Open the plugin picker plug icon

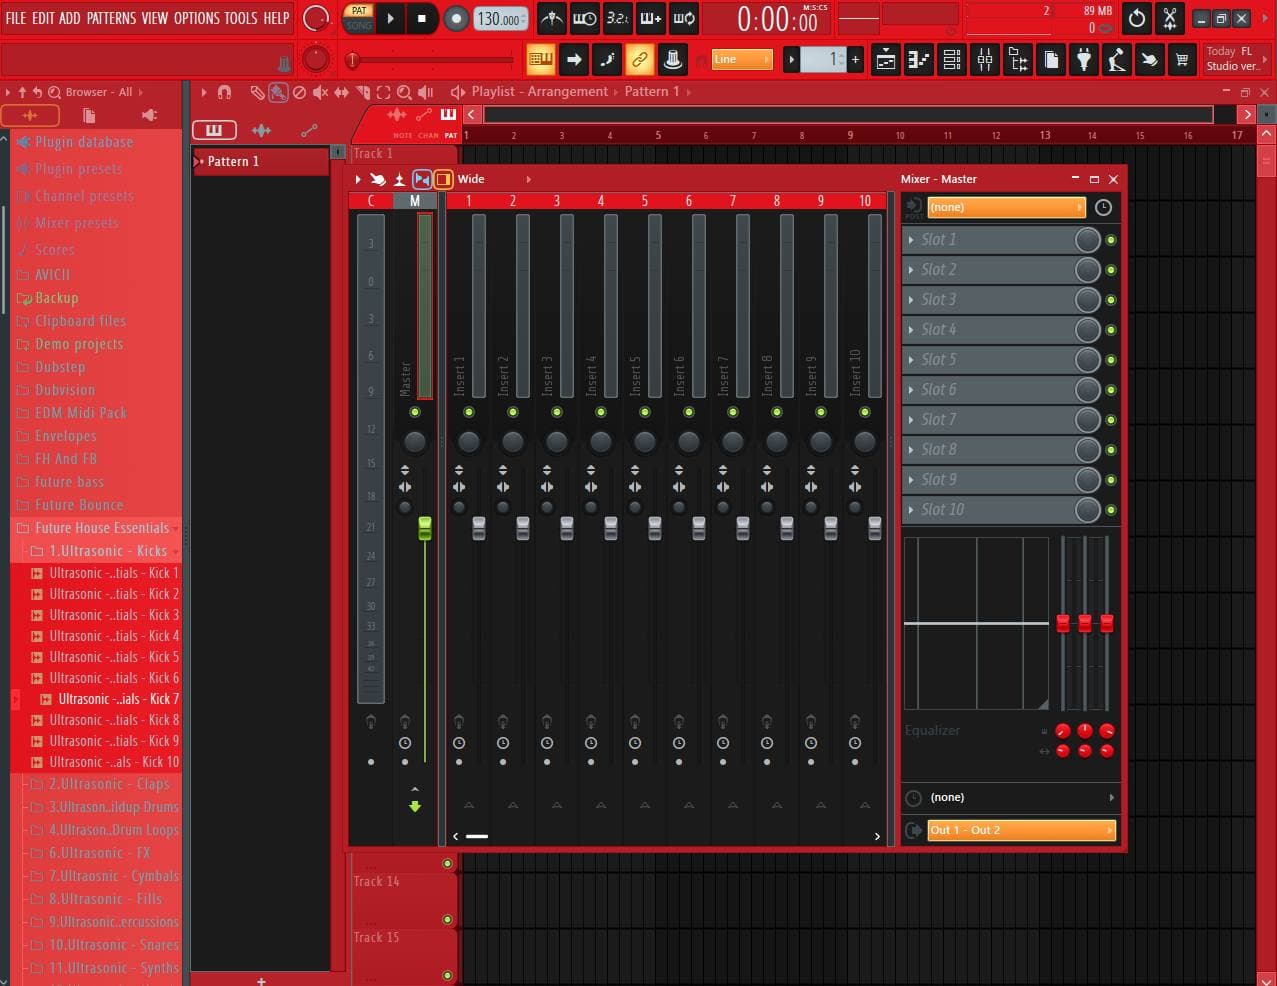point(1084,60)
